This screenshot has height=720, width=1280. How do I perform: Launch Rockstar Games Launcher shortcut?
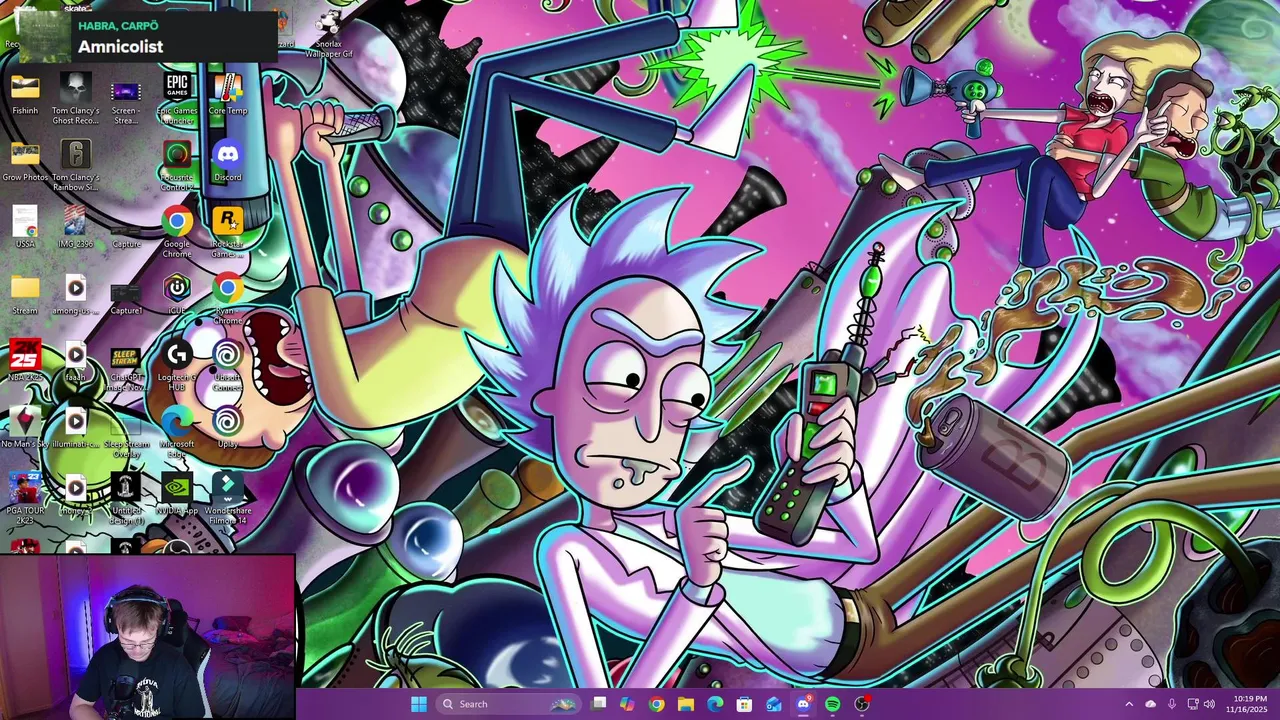[228, 232]
